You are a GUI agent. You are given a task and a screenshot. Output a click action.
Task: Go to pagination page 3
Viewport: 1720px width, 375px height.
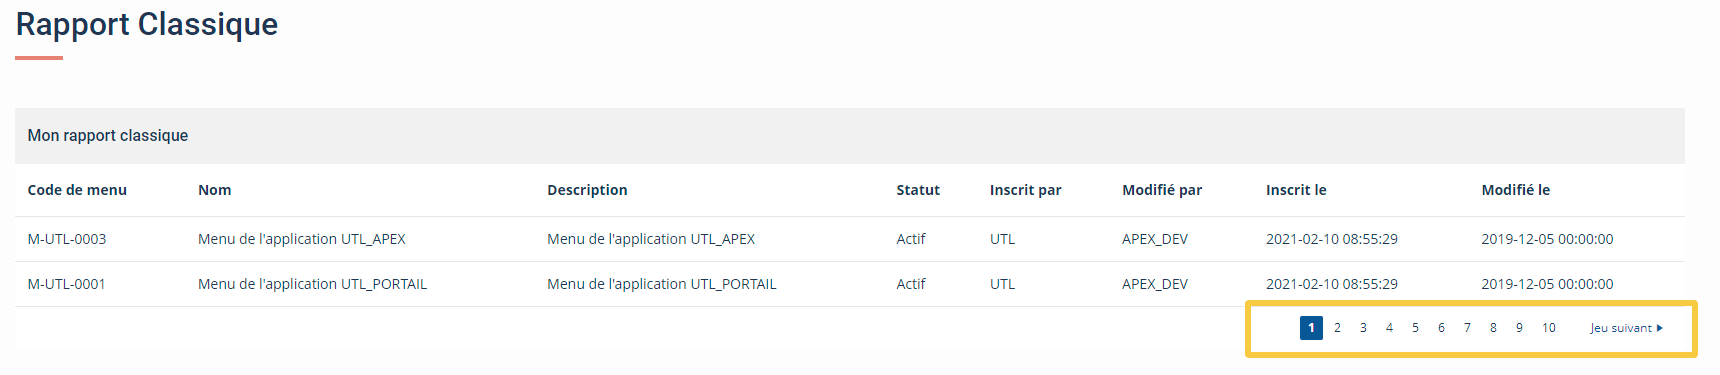[x=1363, y=328]
